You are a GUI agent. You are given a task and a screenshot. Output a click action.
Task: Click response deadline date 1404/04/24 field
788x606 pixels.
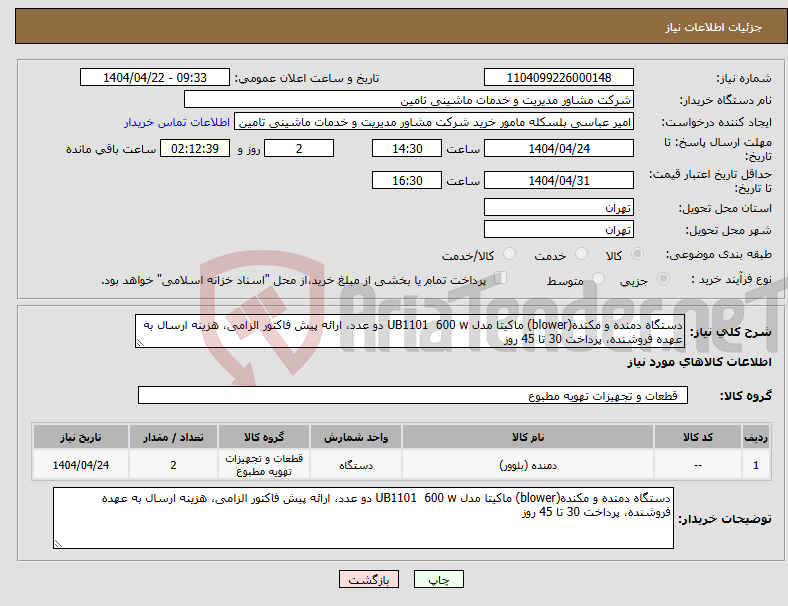pos(558,149)
